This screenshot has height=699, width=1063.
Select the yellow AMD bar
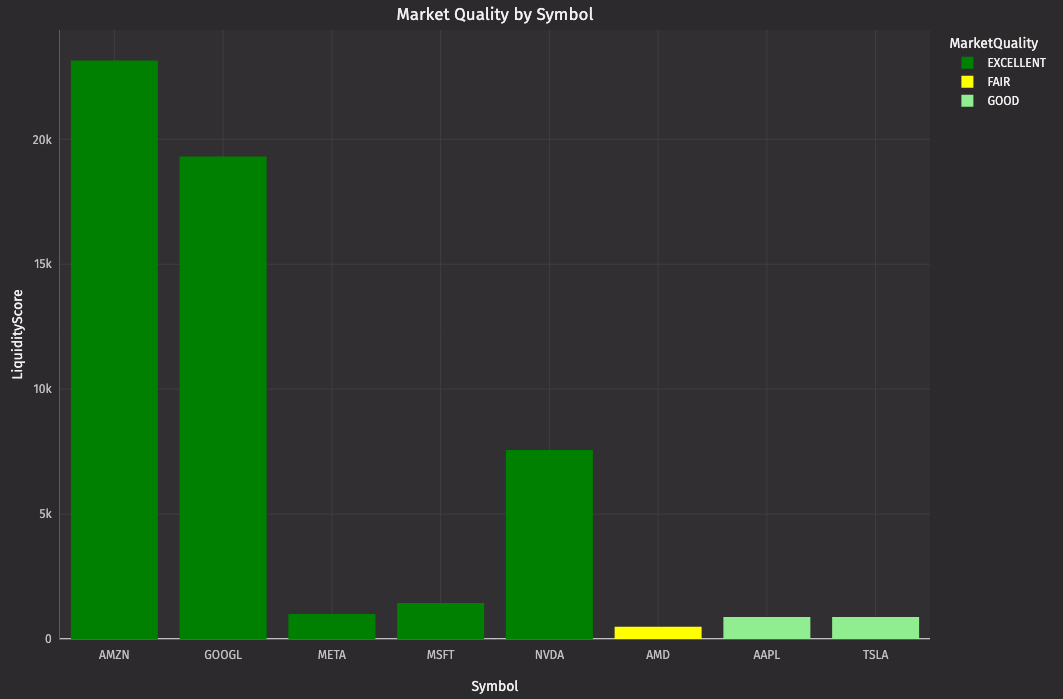click(x=658, y=632)
